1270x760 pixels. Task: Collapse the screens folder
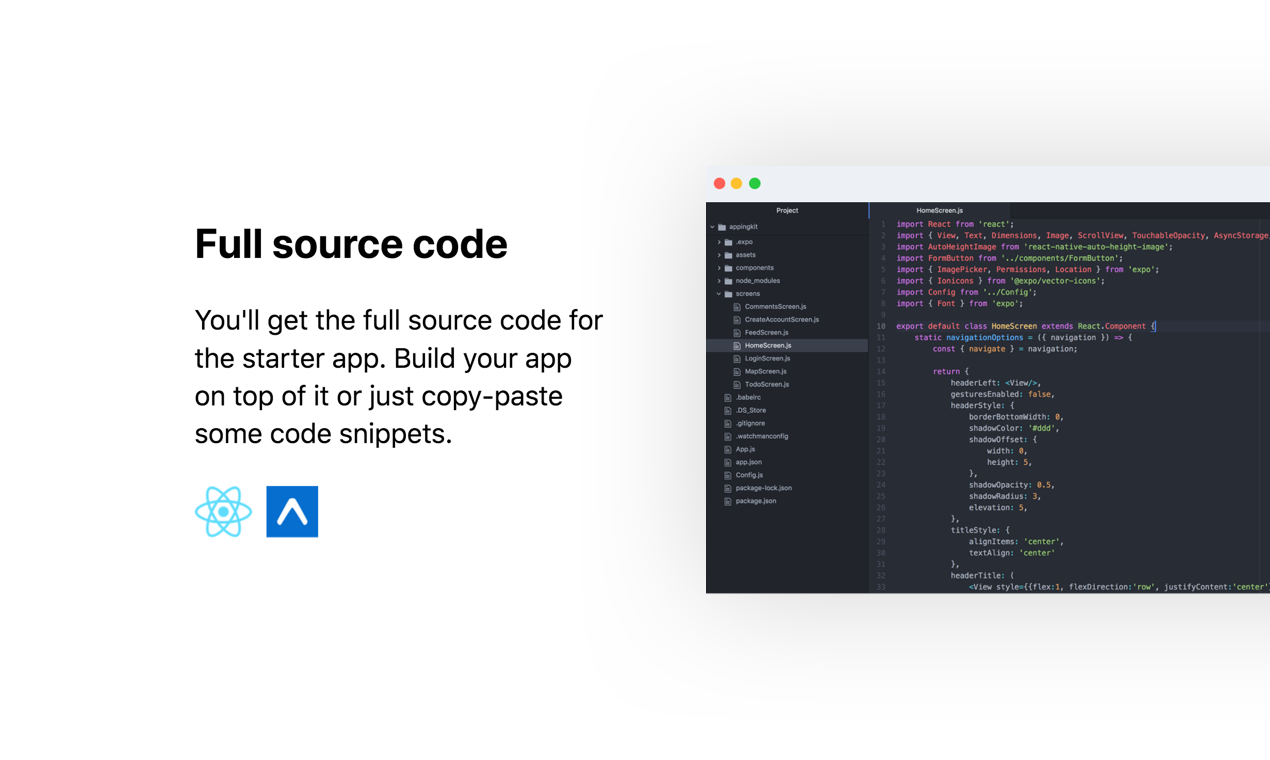point(717,293)
